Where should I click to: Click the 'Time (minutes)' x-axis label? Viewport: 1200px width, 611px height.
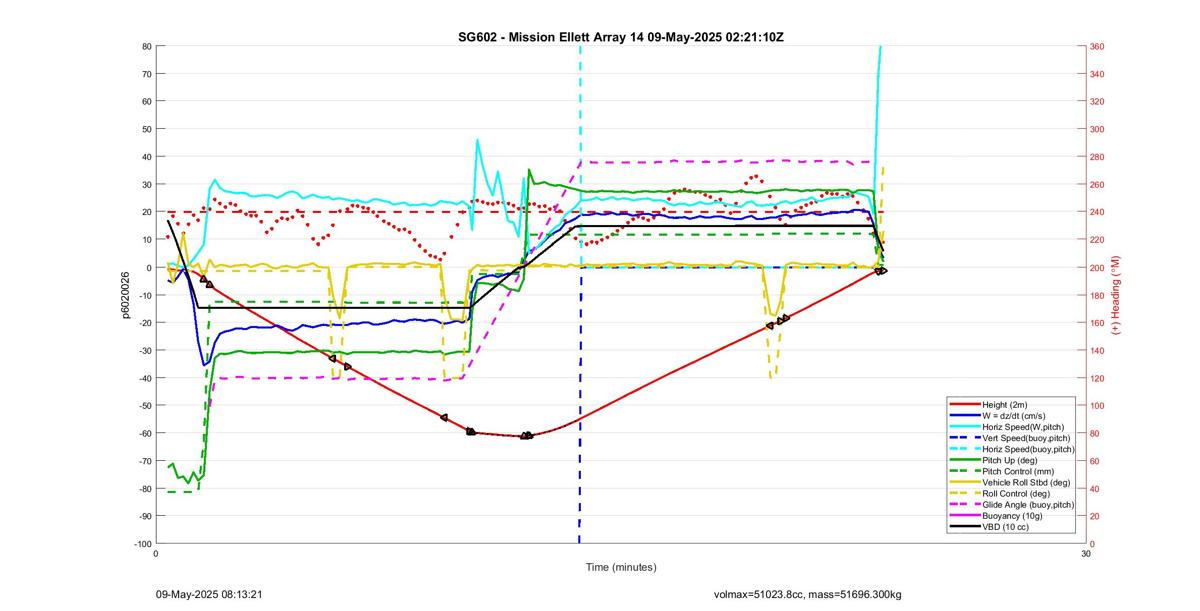621,567
